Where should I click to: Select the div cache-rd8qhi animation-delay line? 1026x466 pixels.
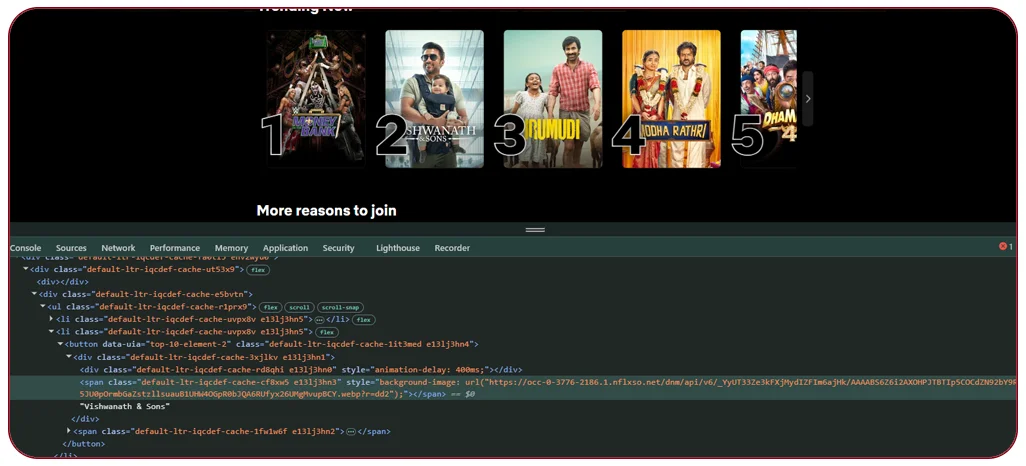click(x=301, y=369)
